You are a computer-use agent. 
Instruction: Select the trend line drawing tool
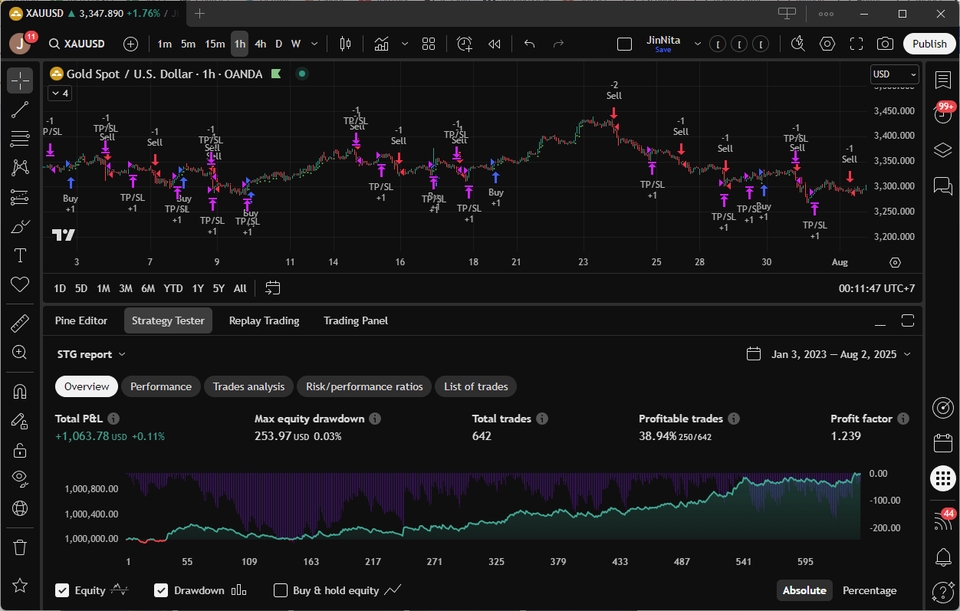pyautogui.click(x=20, y=110)
